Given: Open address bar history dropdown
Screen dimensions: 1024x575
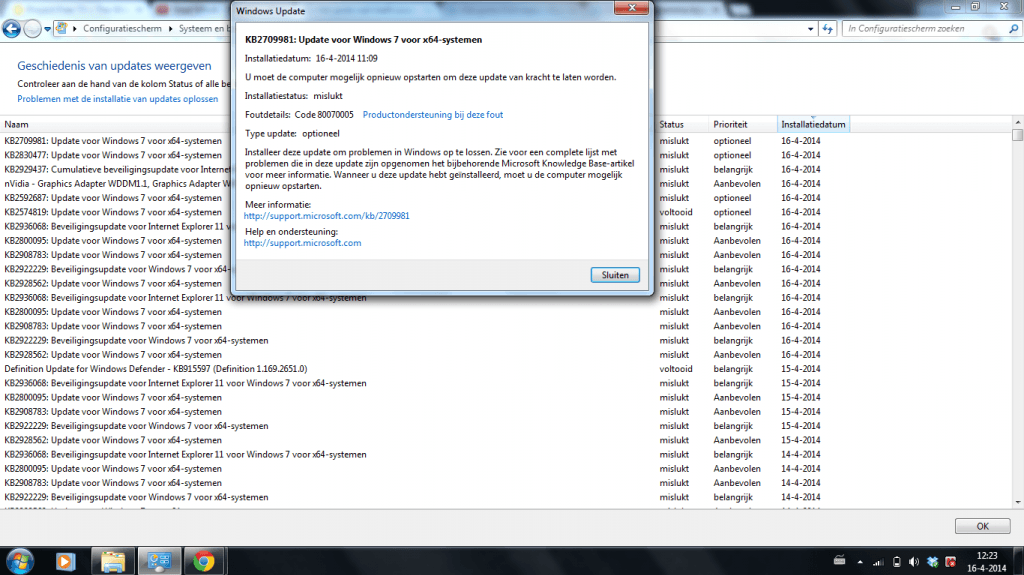Looking at the screenshot, I should [810, 29].
